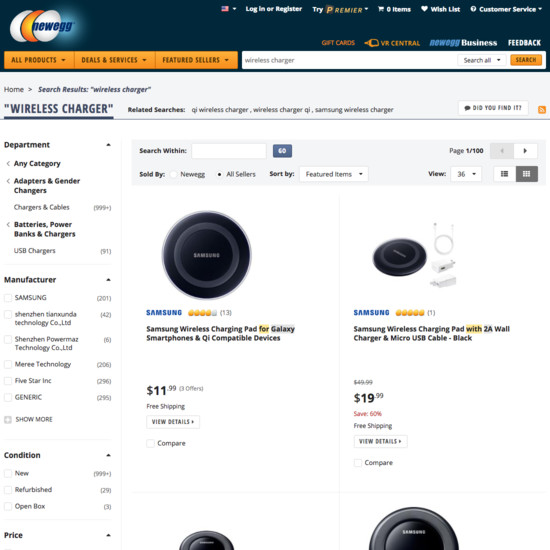Click View Details for $11.99 charging pad

coord(173,422)
